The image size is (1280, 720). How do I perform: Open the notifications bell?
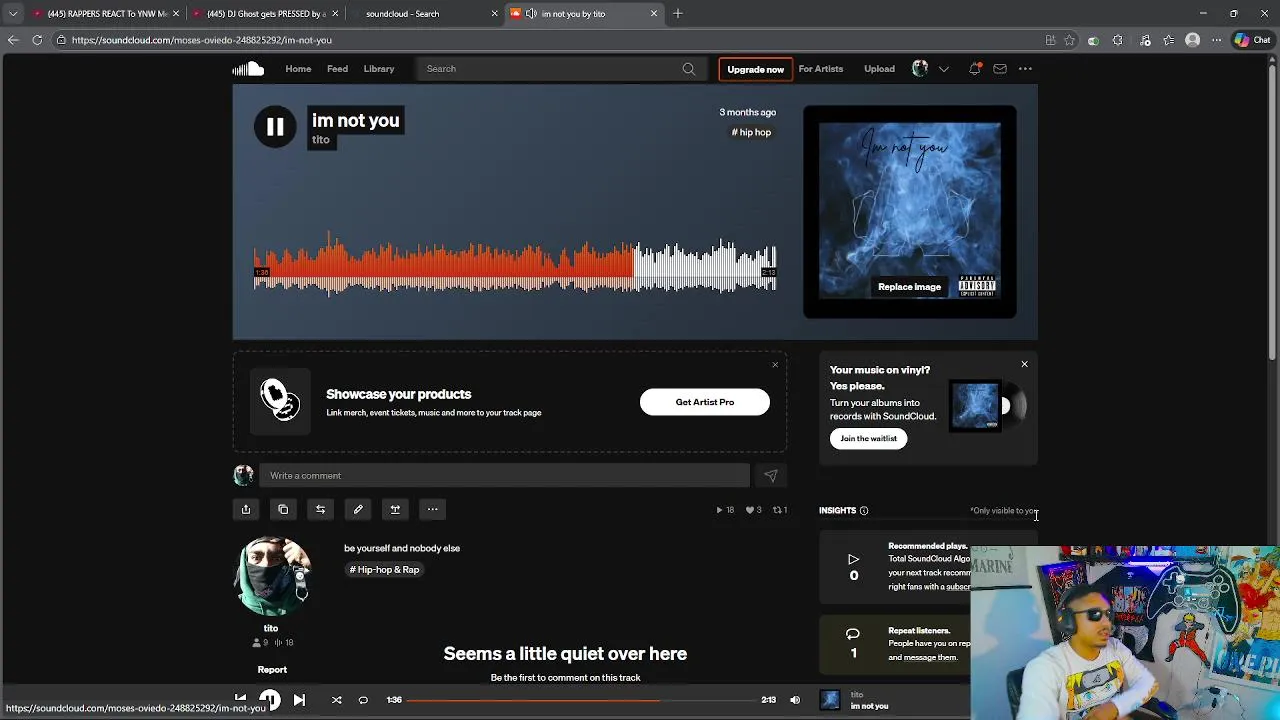(974, 69)
